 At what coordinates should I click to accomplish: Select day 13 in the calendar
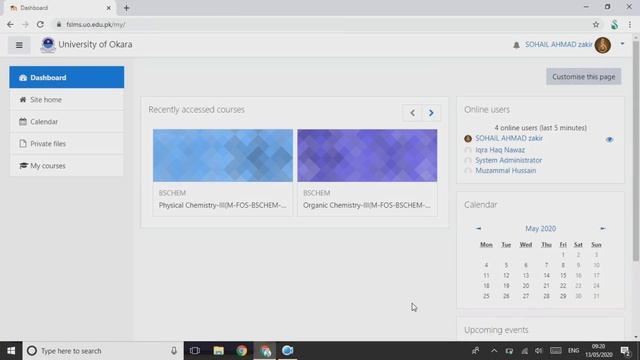526,276
